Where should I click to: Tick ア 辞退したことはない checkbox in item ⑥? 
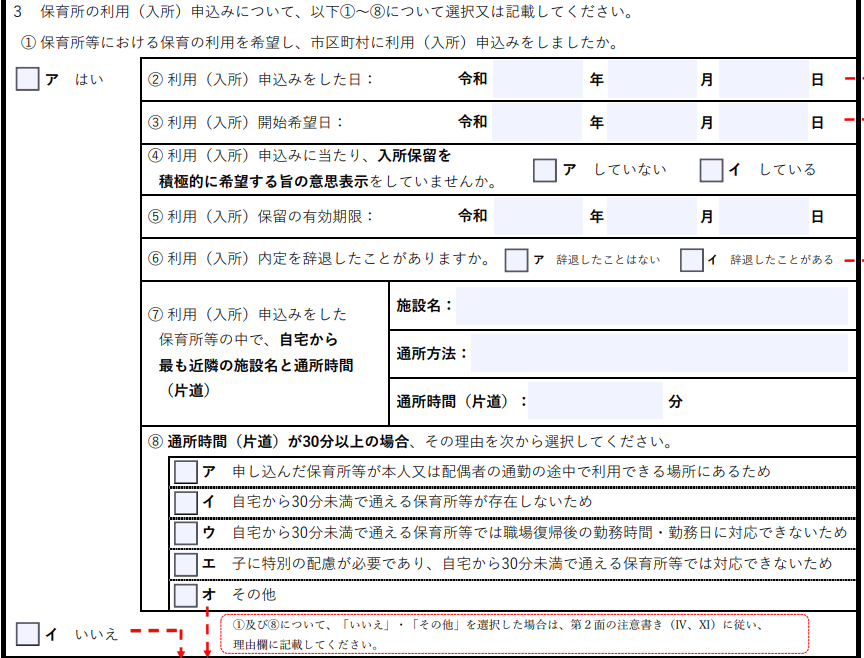pyautogui.click(x=516, y=260)
